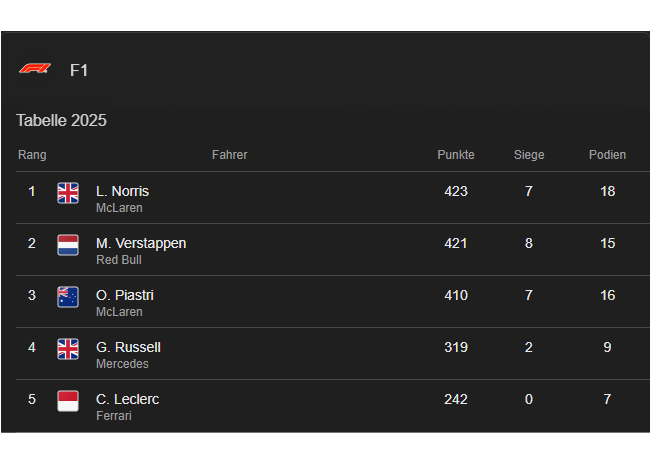Click the F1 logo icon
Screen dimensions: 651x464
coord(34,69)
